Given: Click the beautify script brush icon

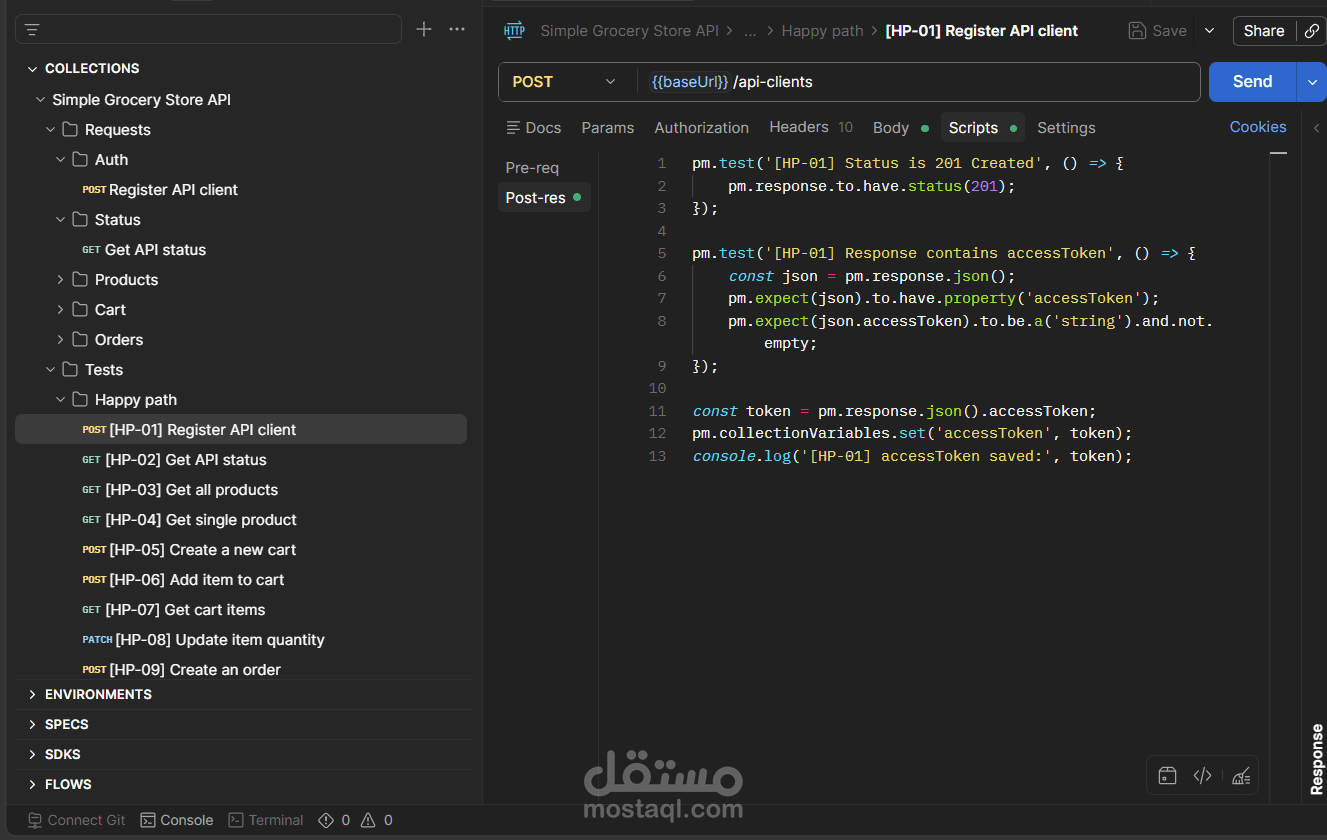Looking at the screenshot, I should (x=1240, y=776).
